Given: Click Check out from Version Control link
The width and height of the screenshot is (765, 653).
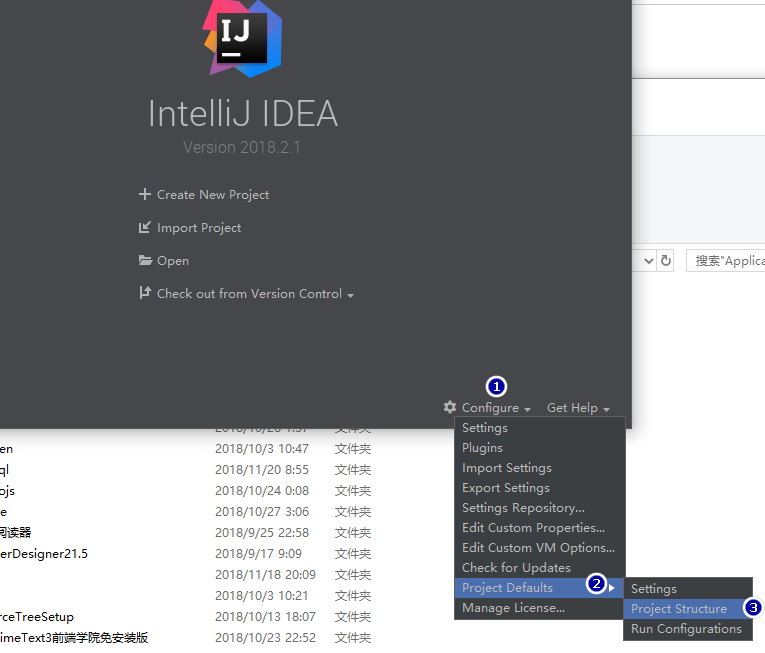Looking at the screenshot, I should [x=249, y=293].
